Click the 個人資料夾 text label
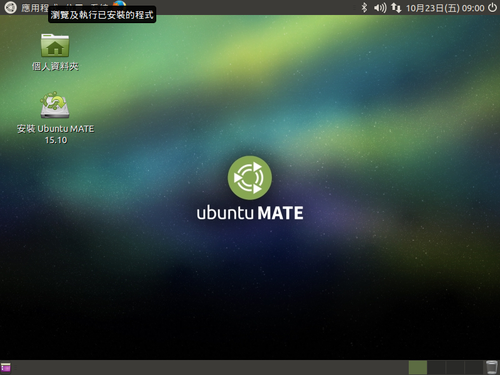This screenshot has height=375, width=500. [x=55, y=66]
